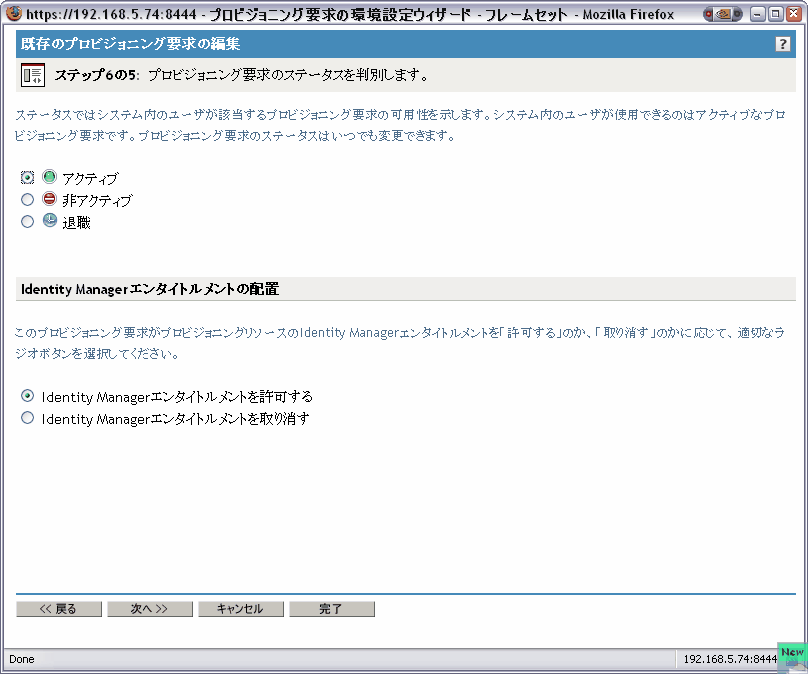Click 192.168.5.74:8444 in the status bar
808x674 pixels.
(x=730, y=659)
